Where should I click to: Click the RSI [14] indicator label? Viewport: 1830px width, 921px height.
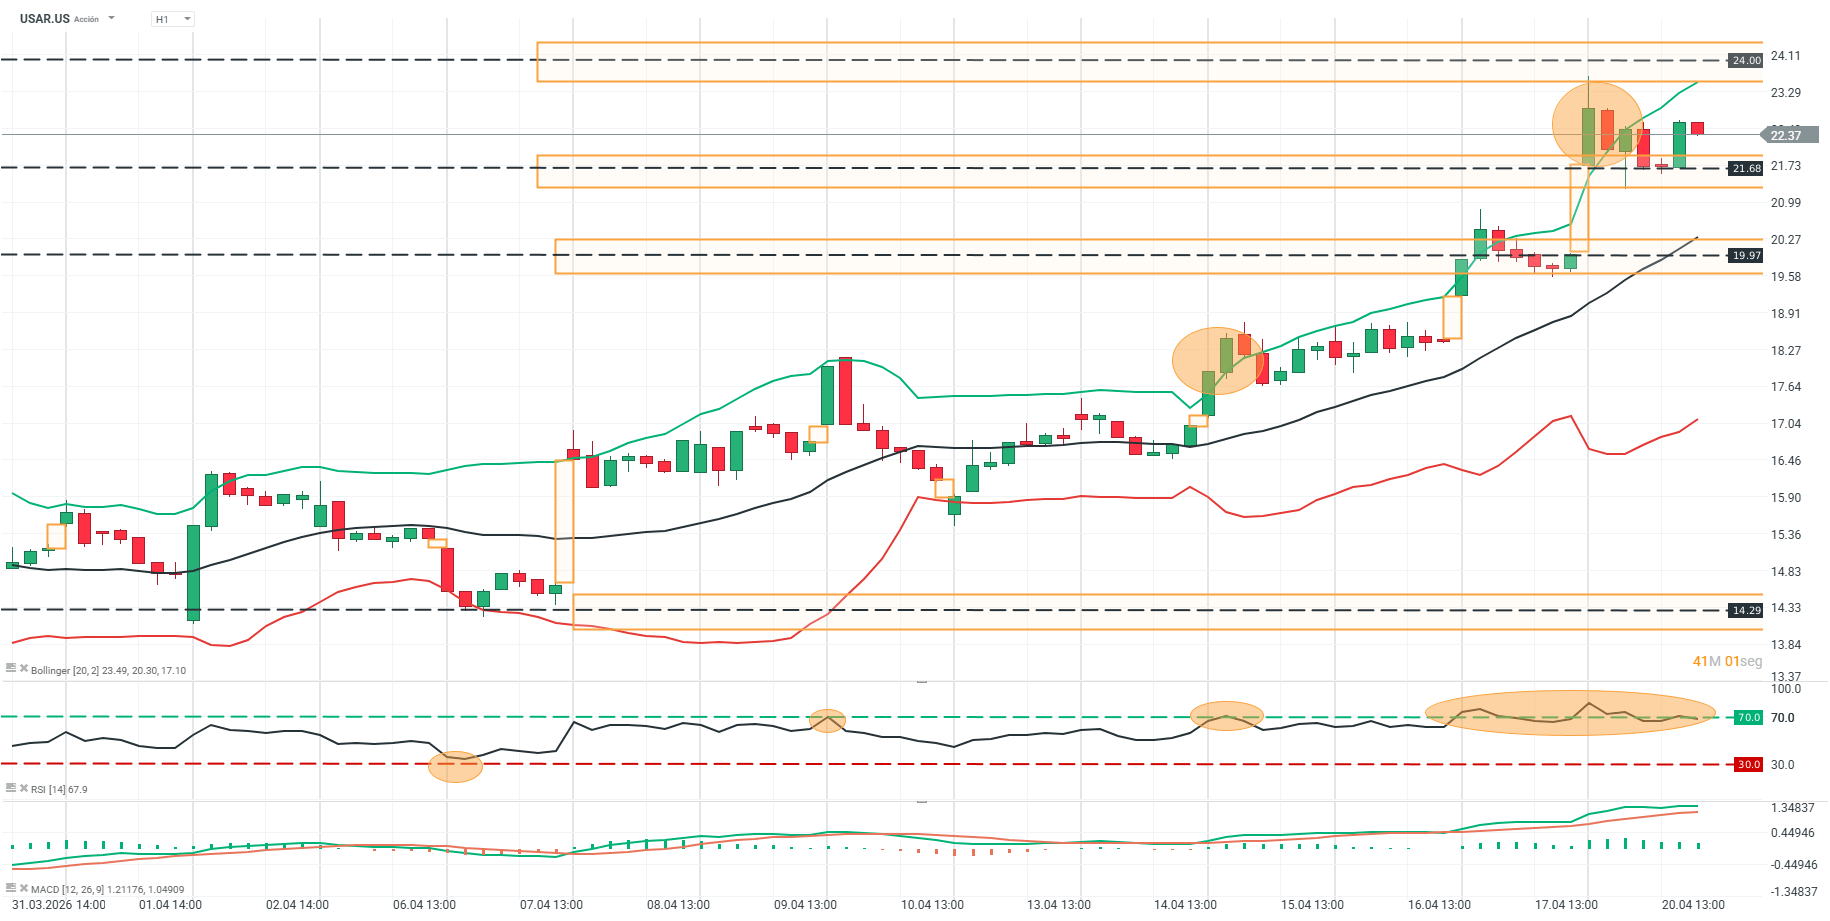click(x=59, y=790)
